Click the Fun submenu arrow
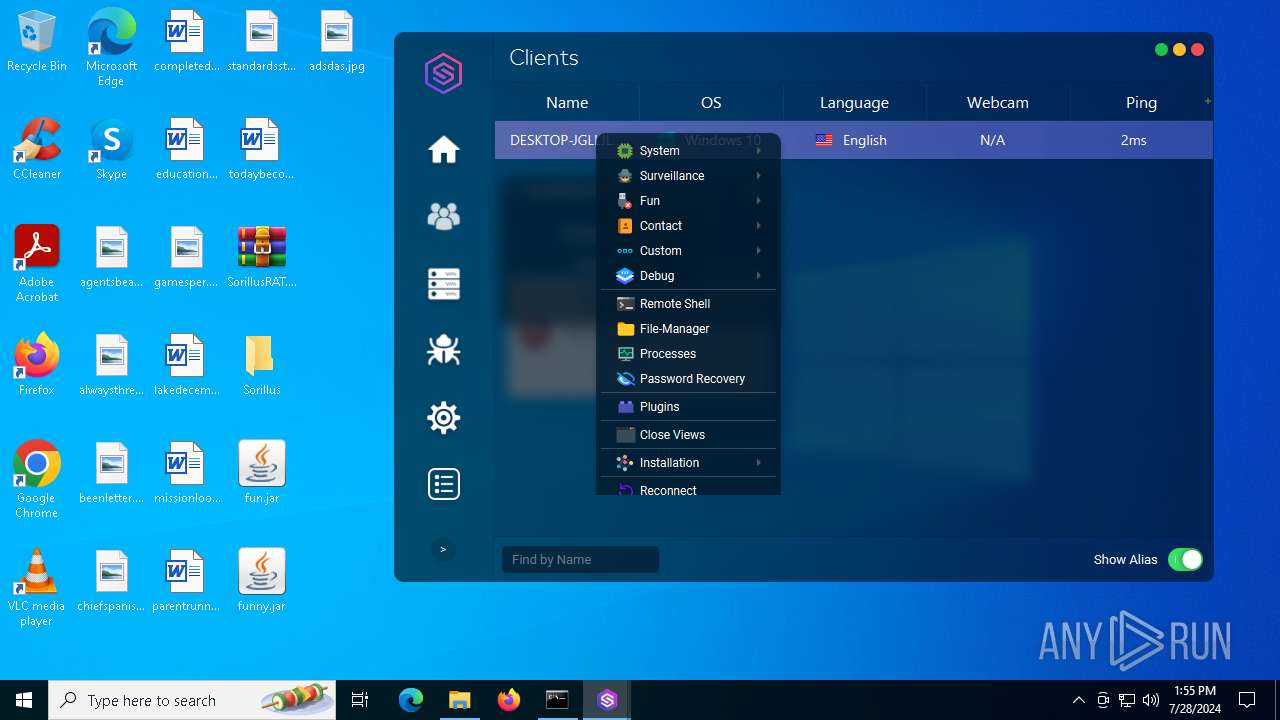The width and height of the screenshot is (1280, 720). [x=759, y=201]
